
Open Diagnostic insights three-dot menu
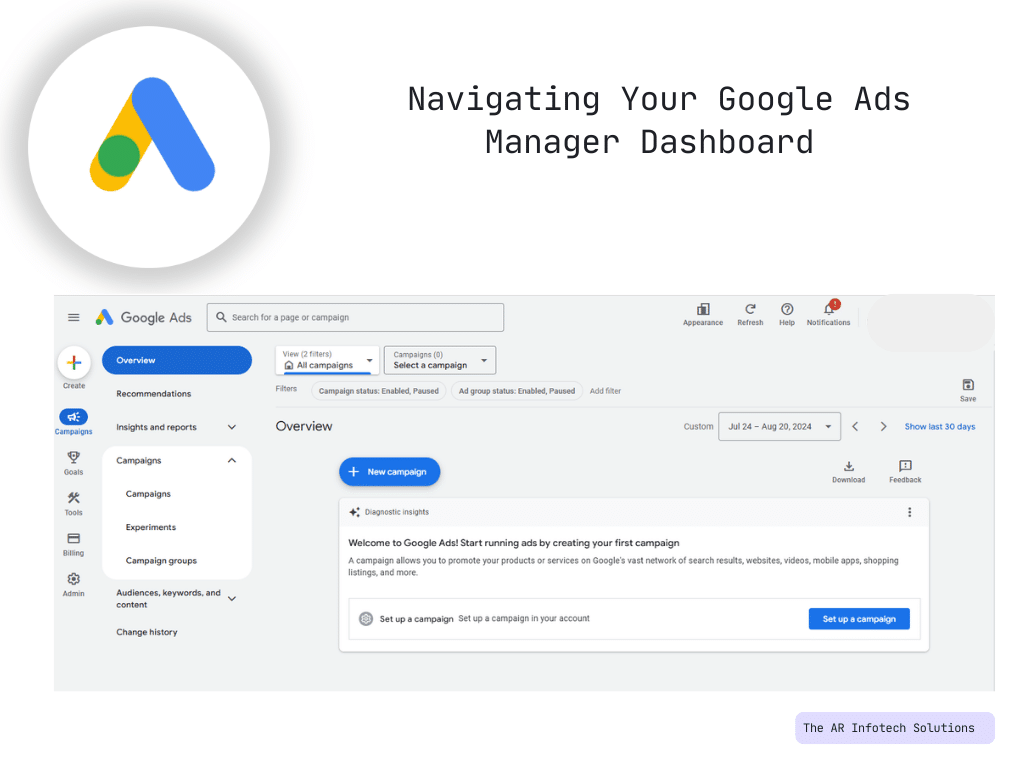click(x=909, y=513)
